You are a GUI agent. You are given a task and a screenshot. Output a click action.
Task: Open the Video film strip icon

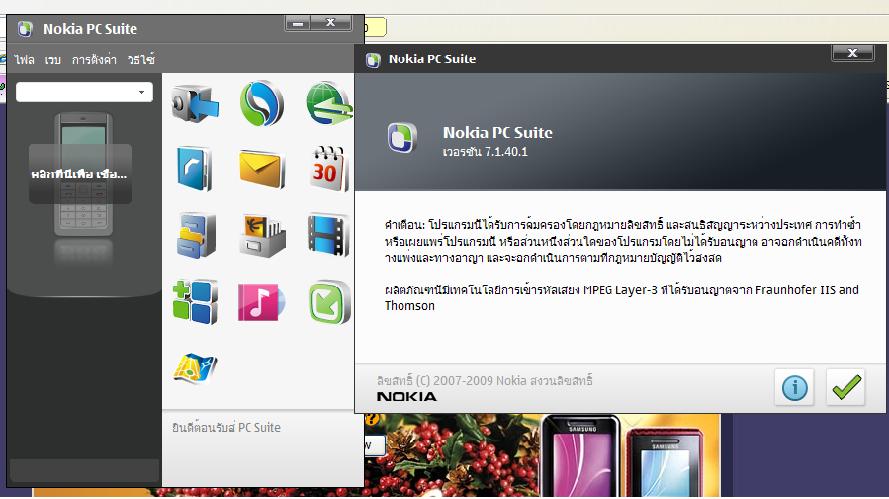[328, 235]
